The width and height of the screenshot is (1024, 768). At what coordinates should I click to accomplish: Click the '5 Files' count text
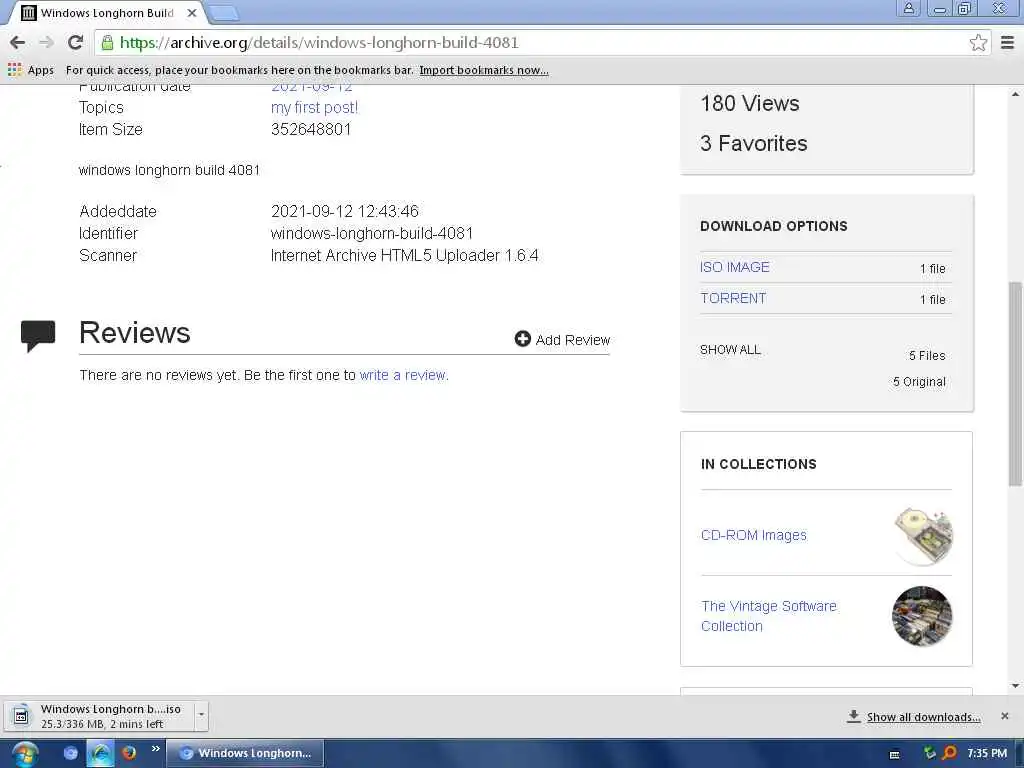927,355
